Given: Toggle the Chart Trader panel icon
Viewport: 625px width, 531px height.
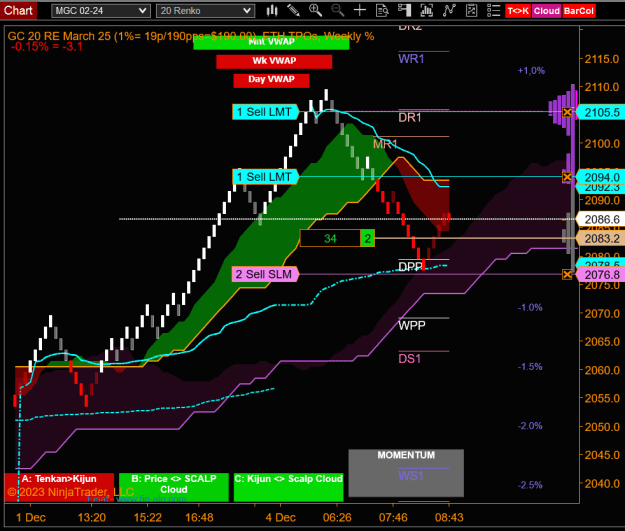Looking at the screenshot, I should (404, 10).
